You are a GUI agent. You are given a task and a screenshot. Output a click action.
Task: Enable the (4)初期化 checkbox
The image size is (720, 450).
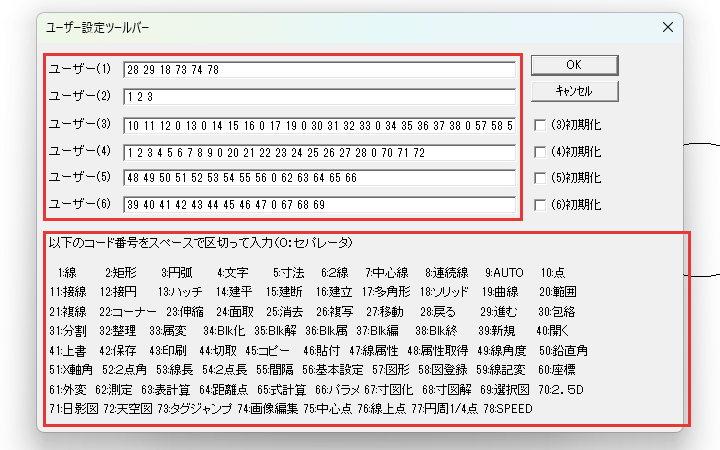tap(540, 152)
